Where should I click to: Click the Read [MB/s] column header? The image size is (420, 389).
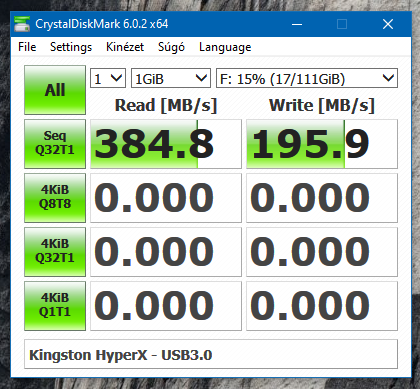coord(166,105)
